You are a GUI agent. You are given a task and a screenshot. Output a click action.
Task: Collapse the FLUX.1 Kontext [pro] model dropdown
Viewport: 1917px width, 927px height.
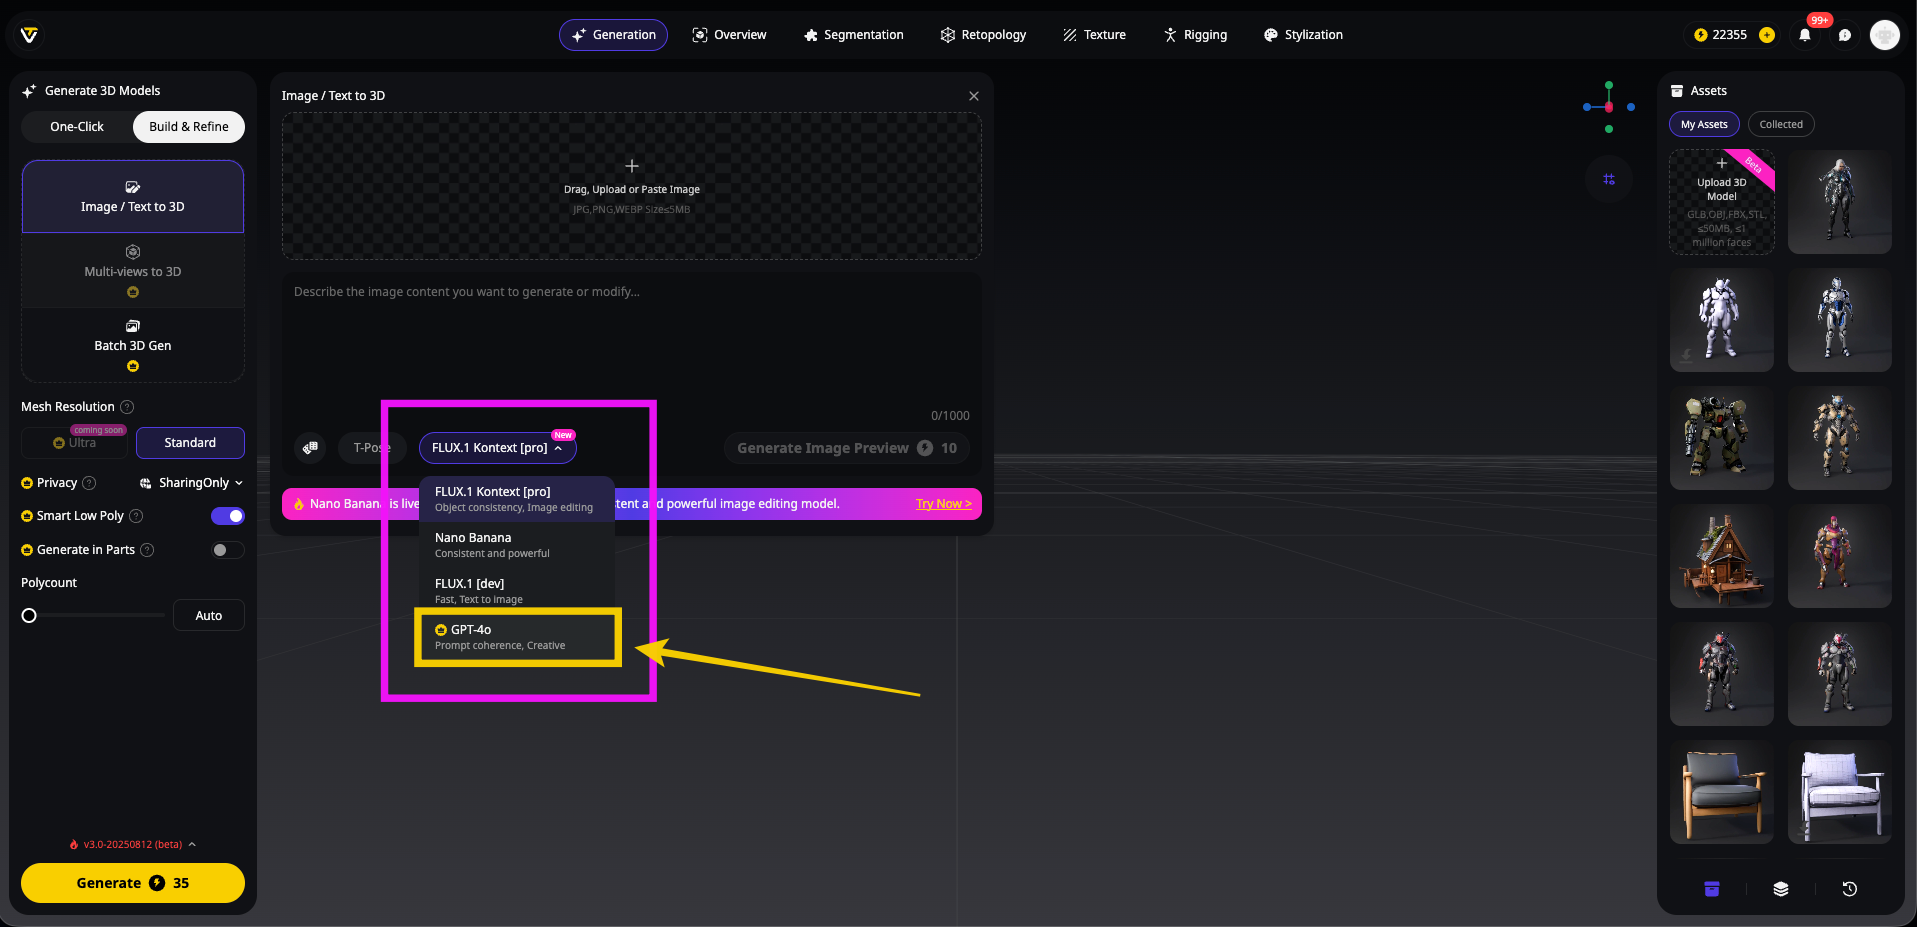(497, 448)
